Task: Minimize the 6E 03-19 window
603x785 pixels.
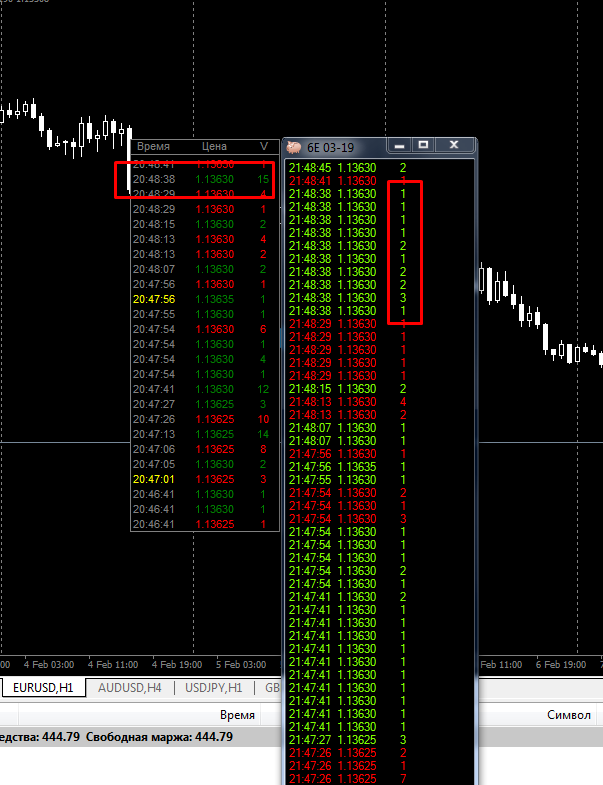Action: 399,145
